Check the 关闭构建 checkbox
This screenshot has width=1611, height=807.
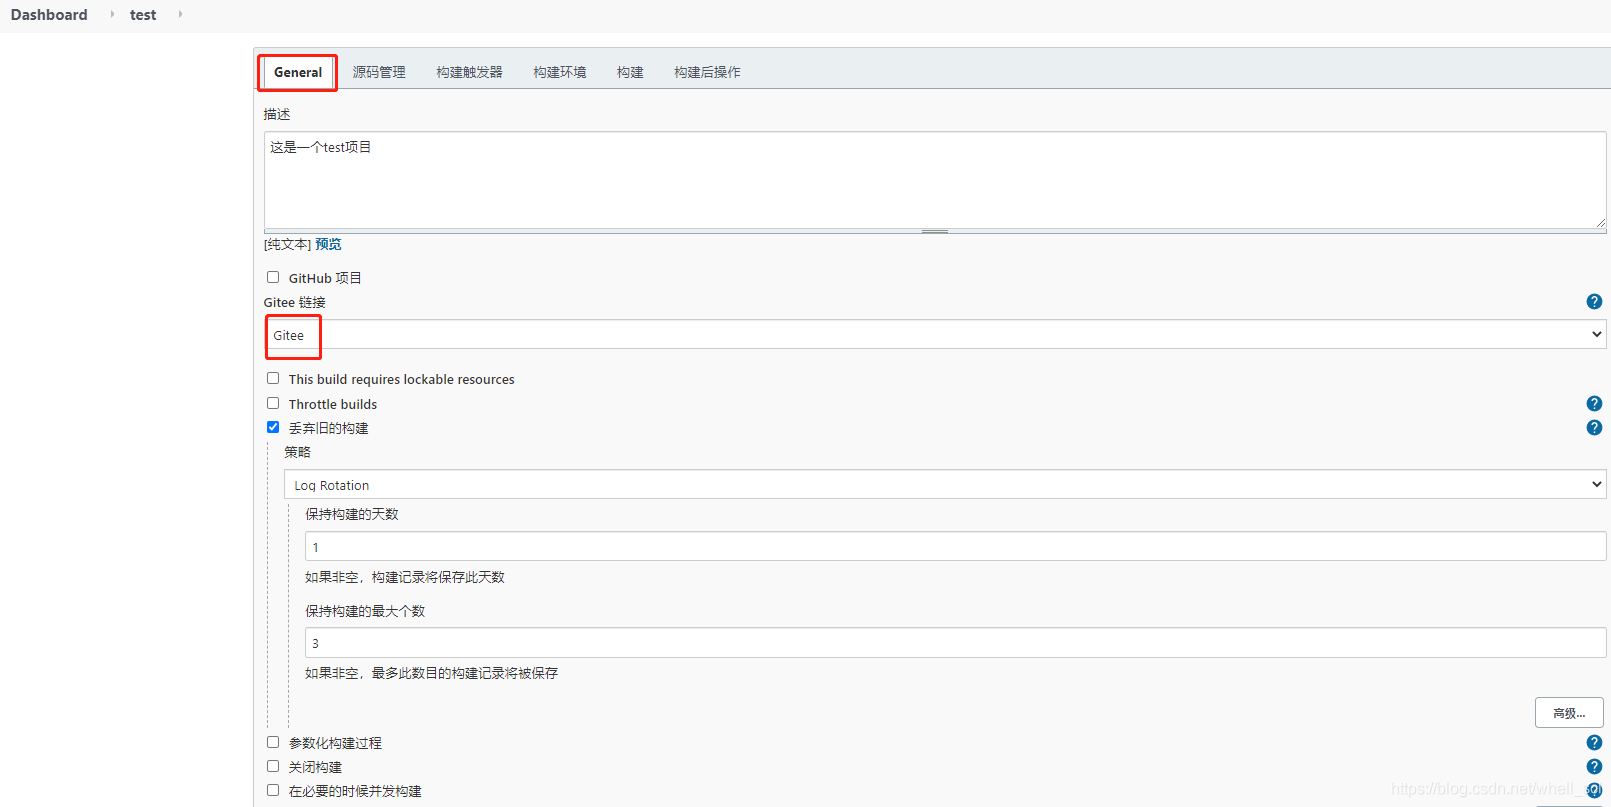(x=273, y=766)
